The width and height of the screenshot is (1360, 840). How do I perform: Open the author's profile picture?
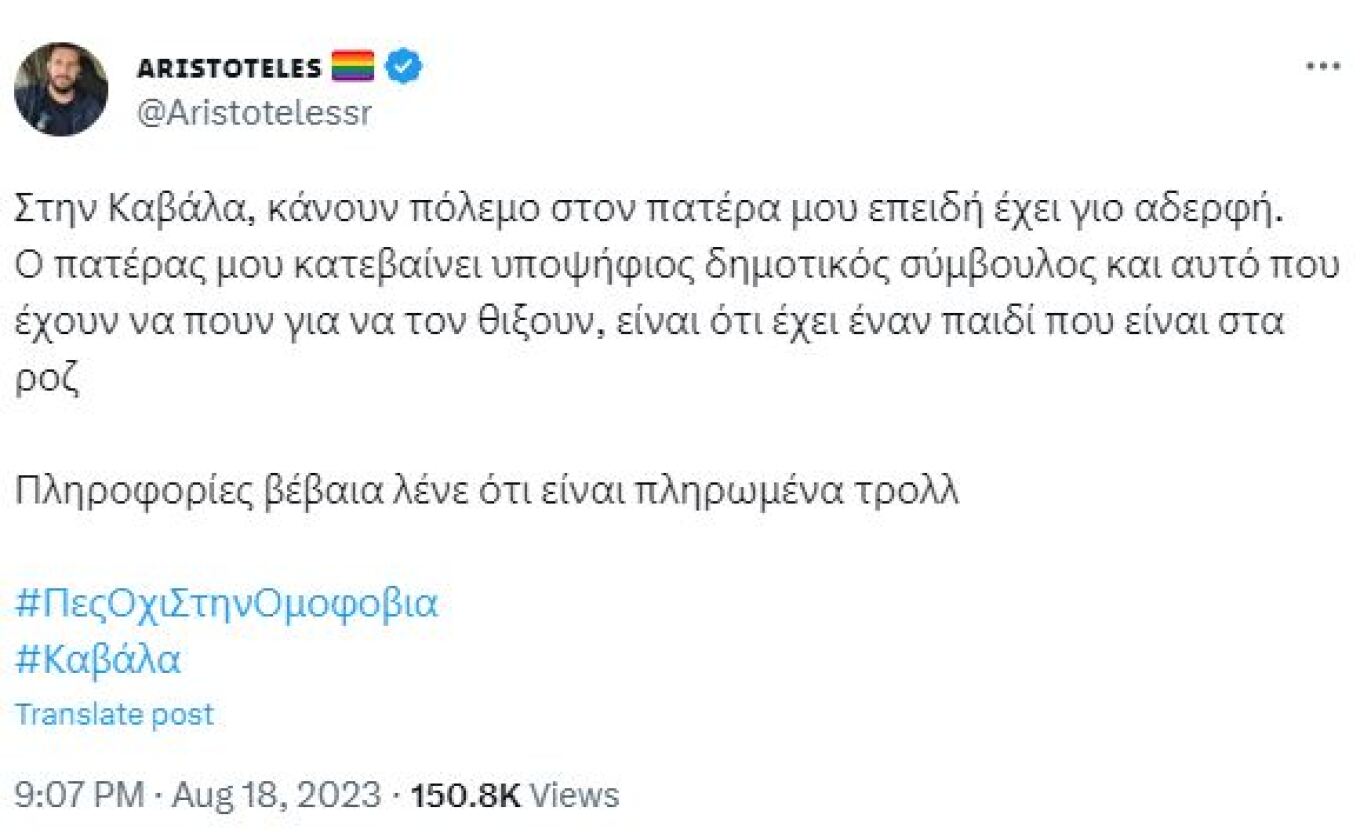pos(61,89)
